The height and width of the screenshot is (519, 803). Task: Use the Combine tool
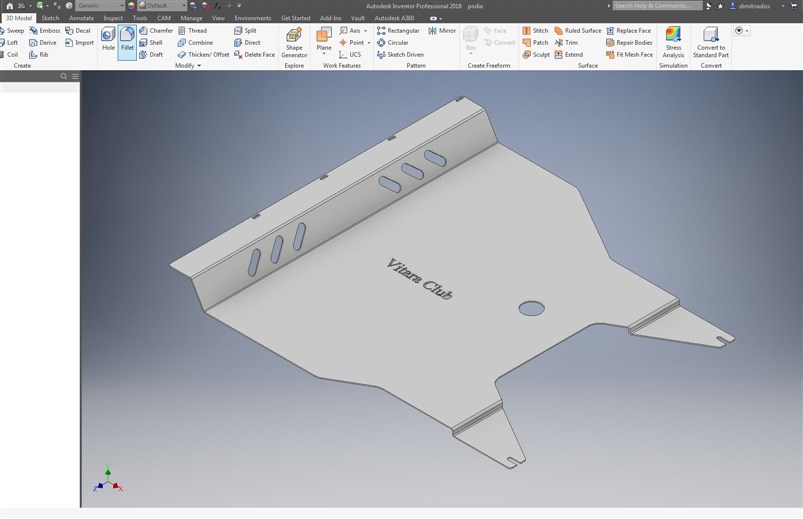point(195,43)
